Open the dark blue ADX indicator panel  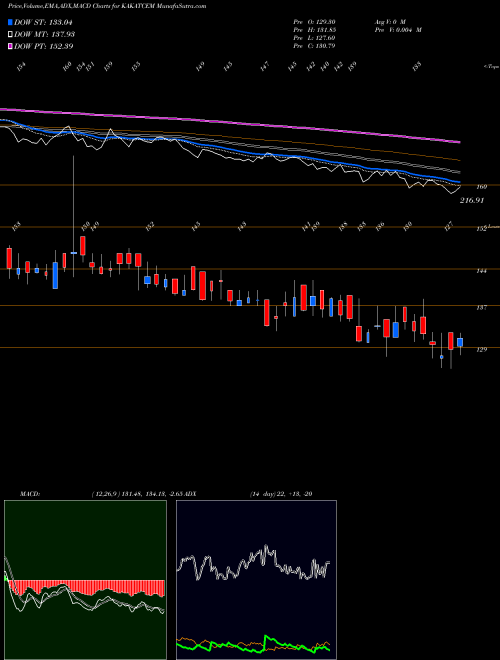(256, 580)
